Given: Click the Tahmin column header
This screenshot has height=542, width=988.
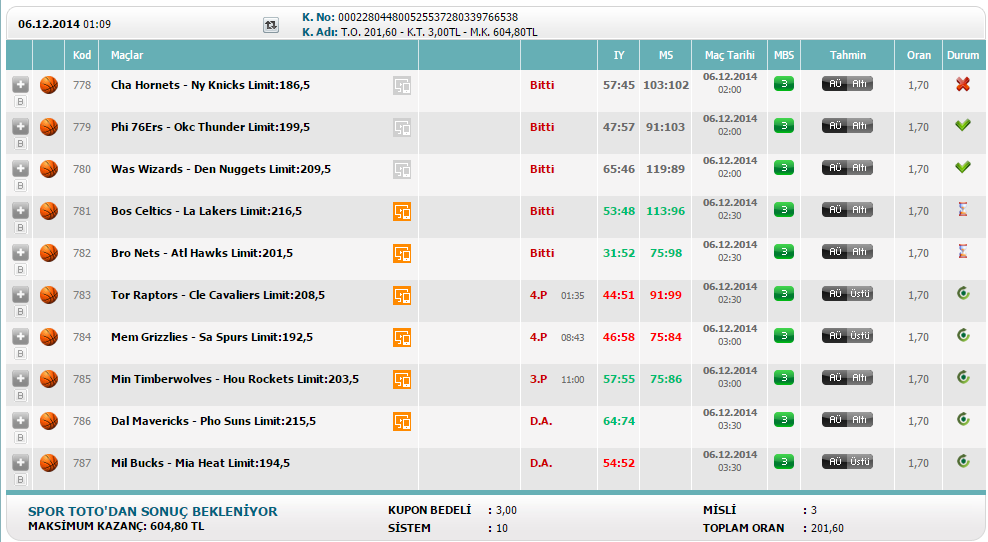Looking at the screenshot, I should point(847,55).
